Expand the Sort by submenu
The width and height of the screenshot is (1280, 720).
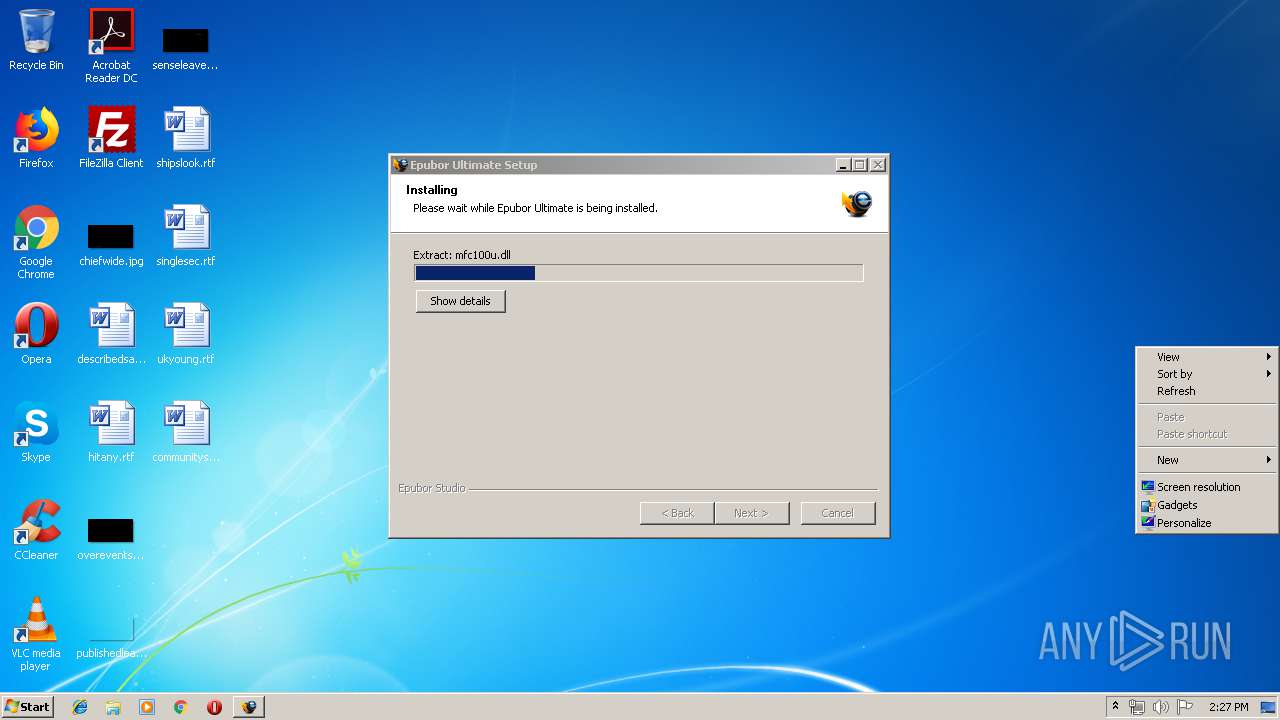[x=1208, y=374]
